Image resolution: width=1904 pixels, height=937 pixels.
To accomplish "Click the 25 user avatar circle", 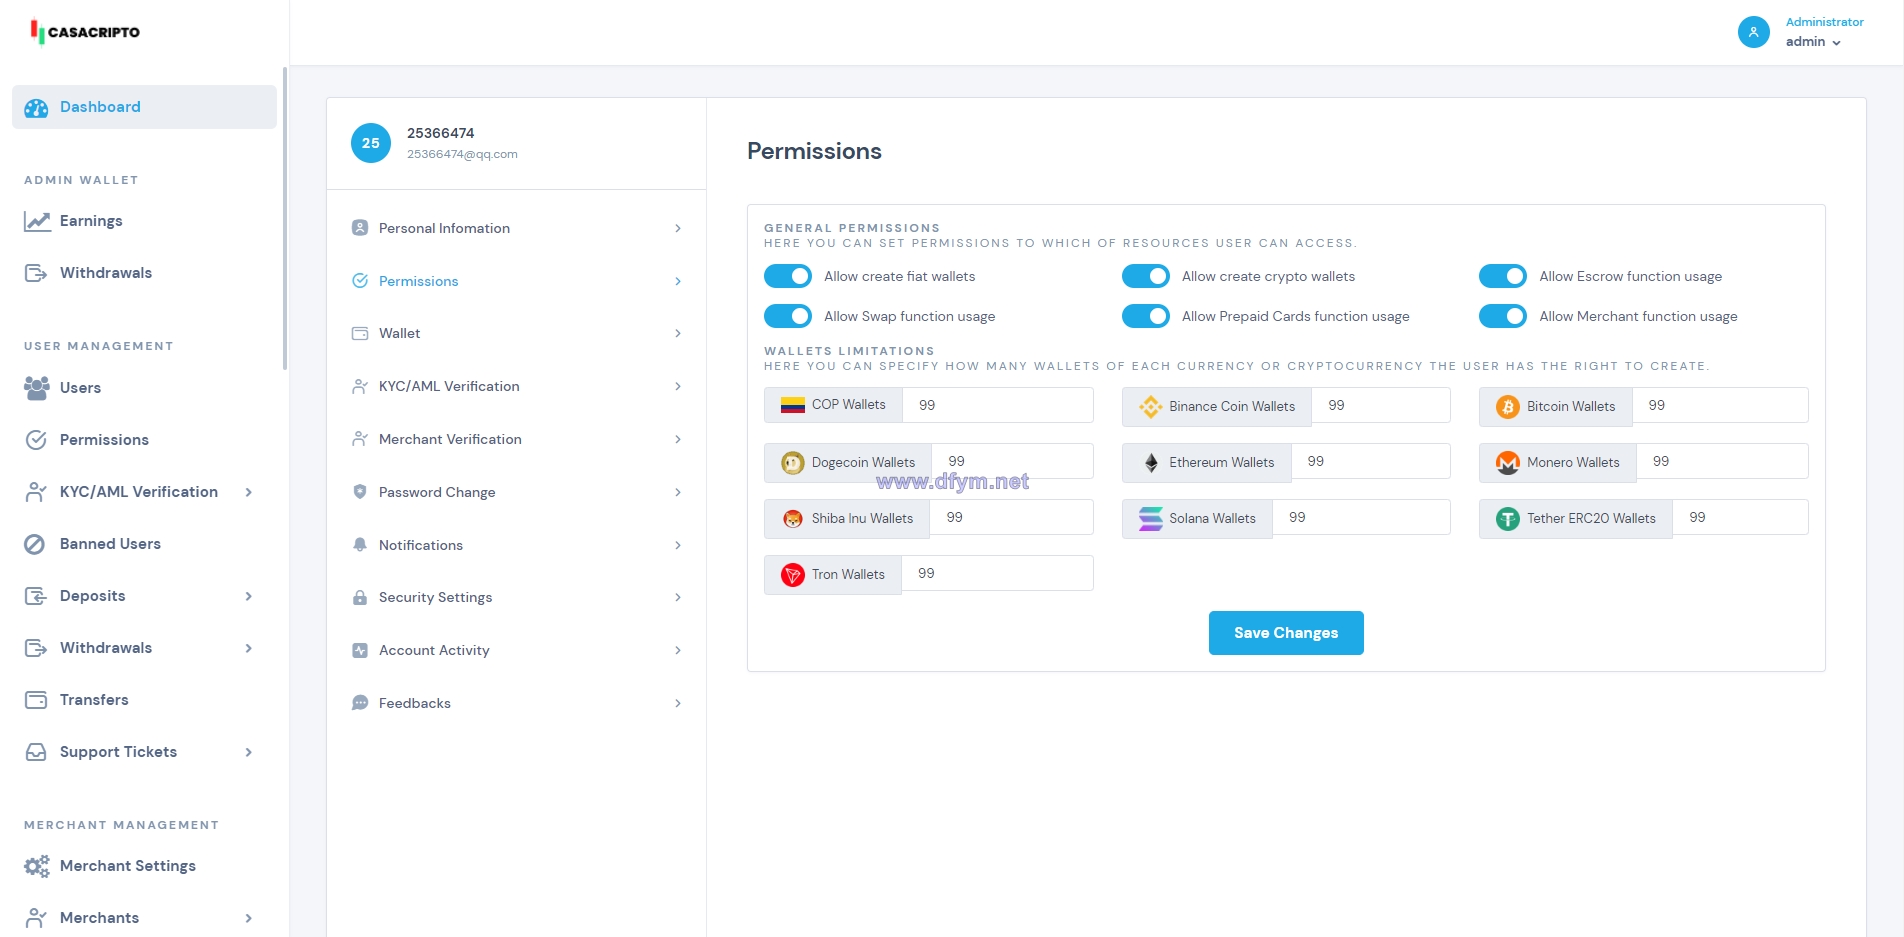I will [x=371, y=143].
